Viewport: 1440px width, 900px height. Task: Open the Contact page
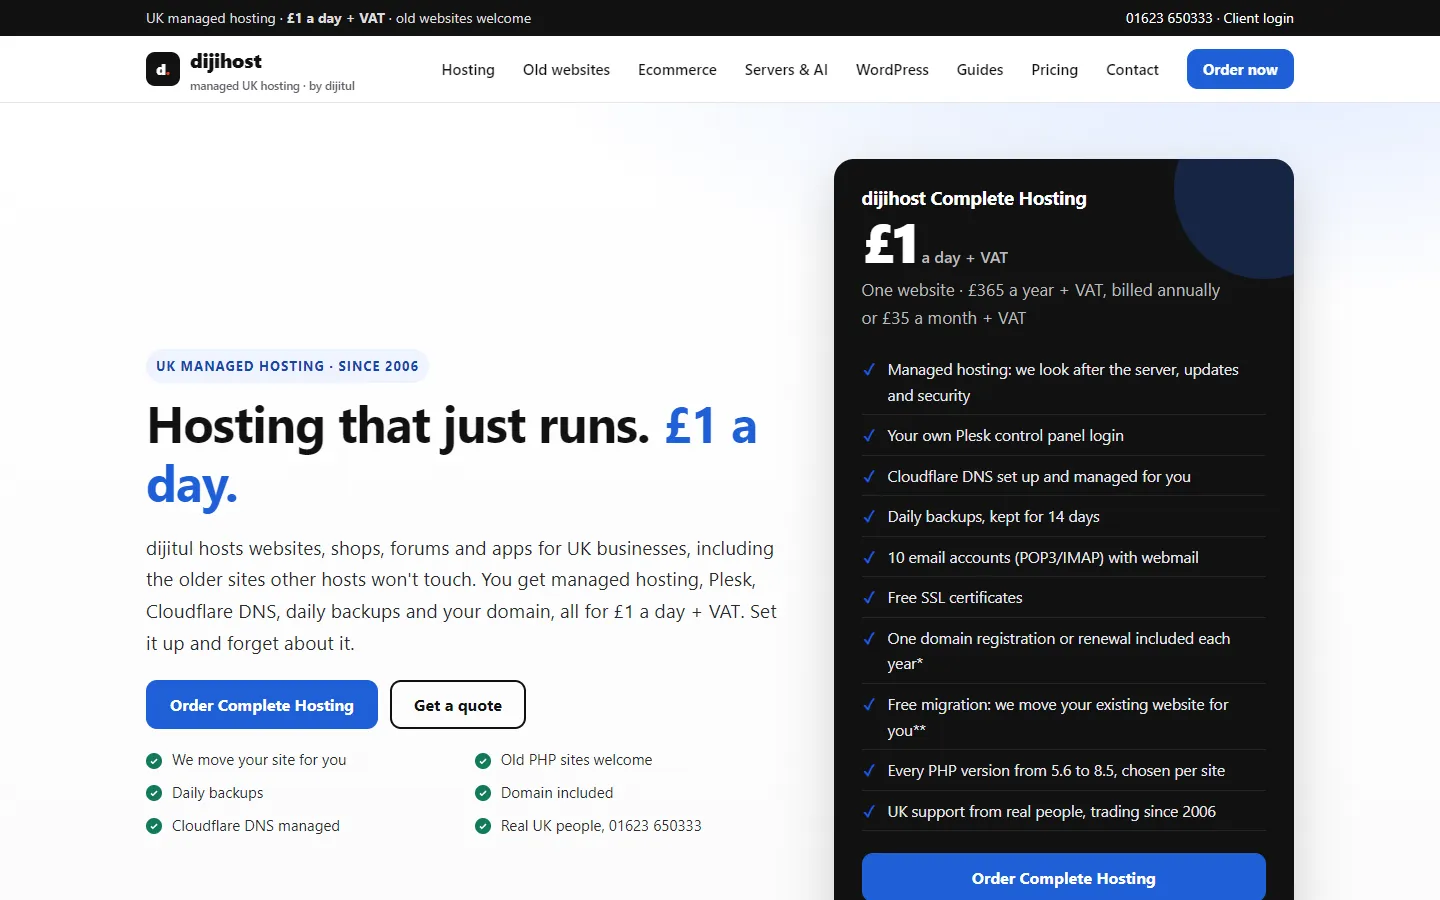(x=1132, y=69)
